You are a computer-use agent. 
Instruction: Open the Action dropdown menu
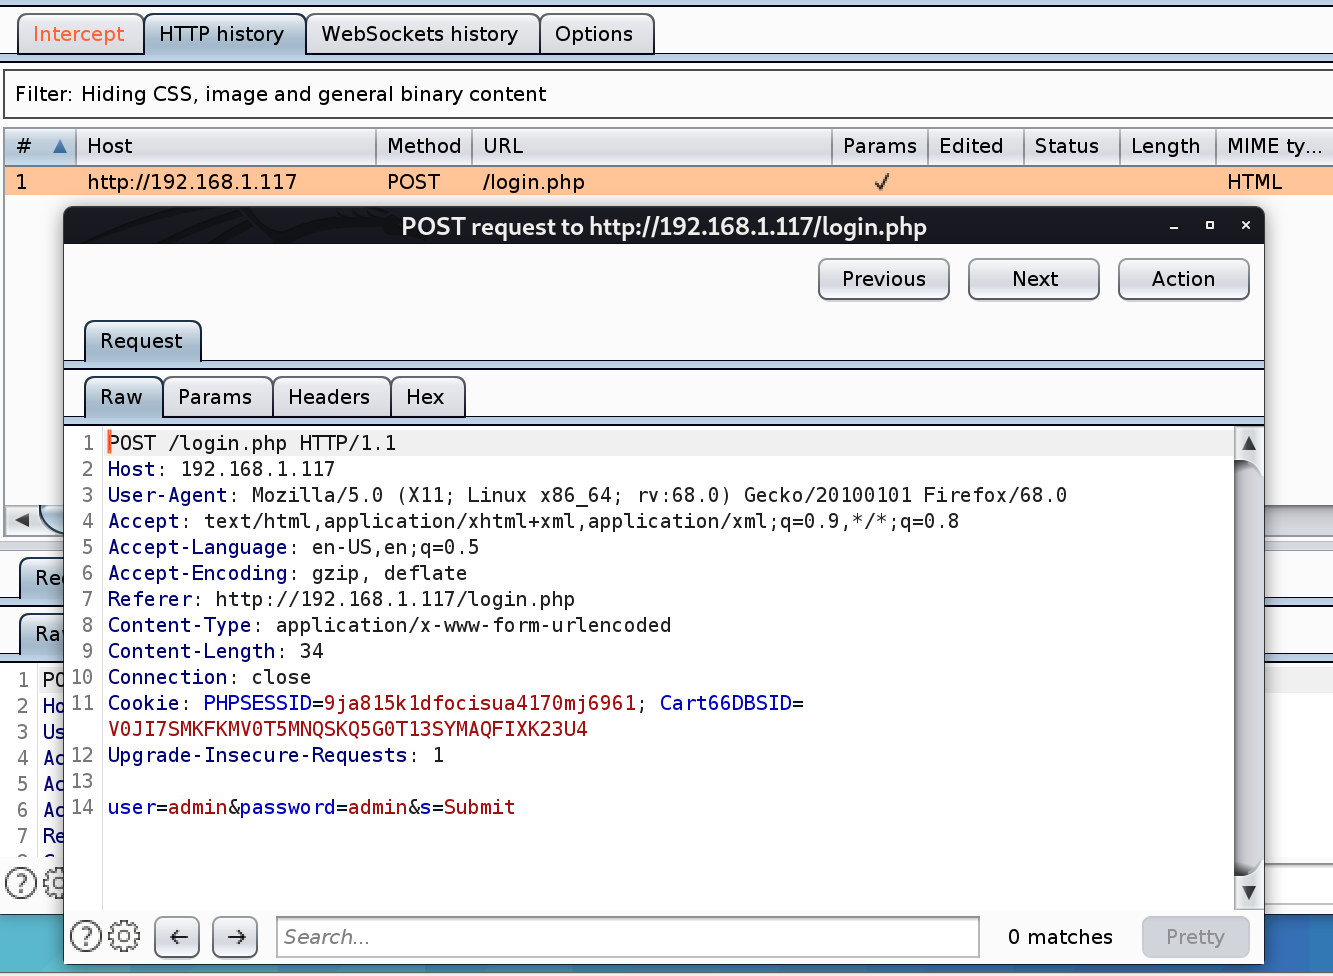click(x=1183, y=279)
